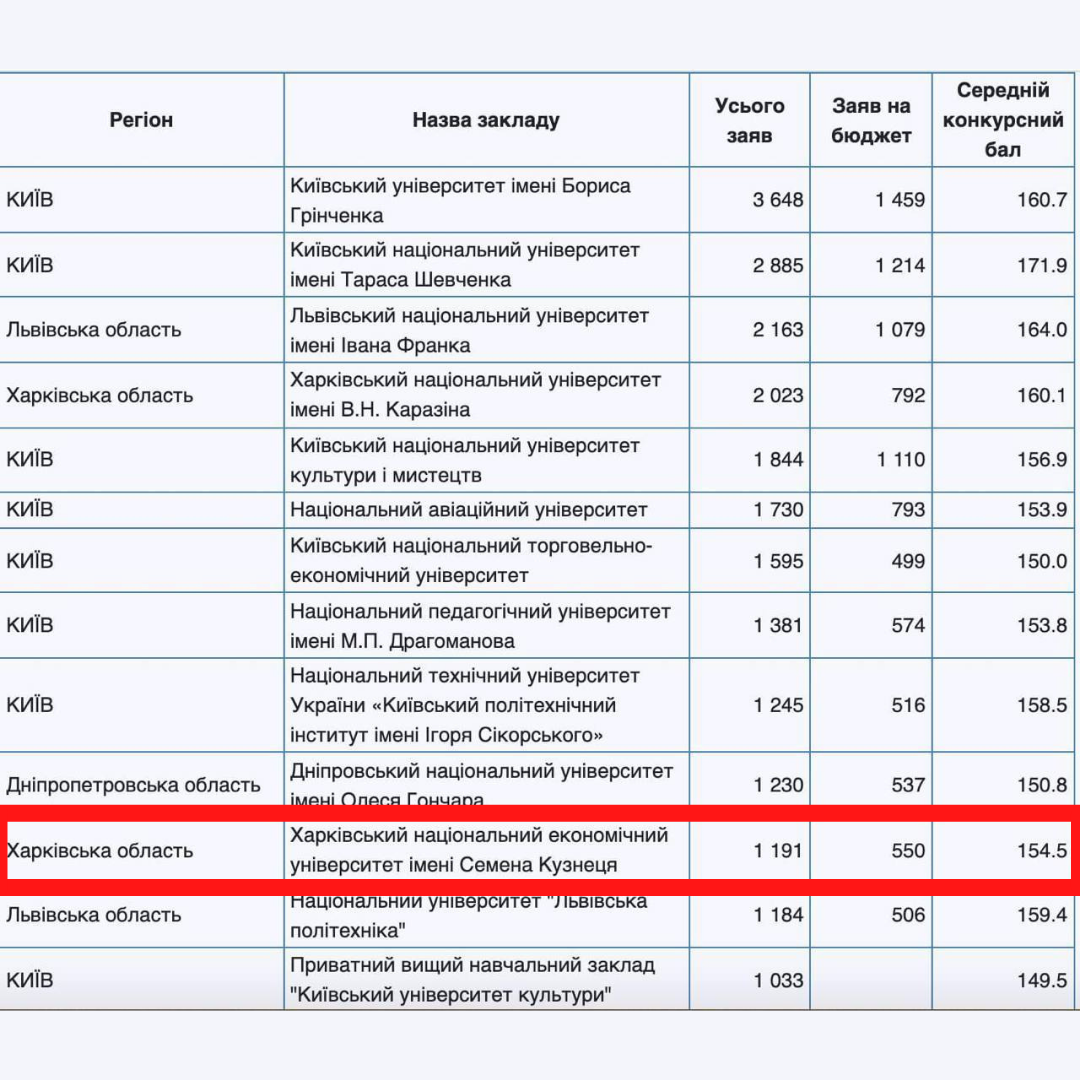Screen dimensions: 1080x1080
Task: Click the 'Заяв на бюджет' column header
Action: 871,120
